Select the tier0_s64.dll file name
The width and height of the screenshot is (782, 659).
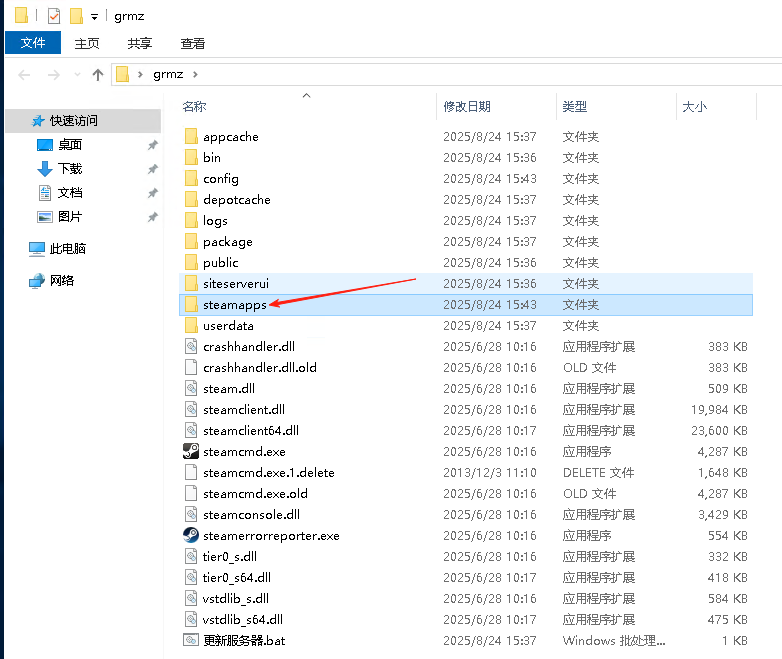pyautogui.click(x=237, y=577)
